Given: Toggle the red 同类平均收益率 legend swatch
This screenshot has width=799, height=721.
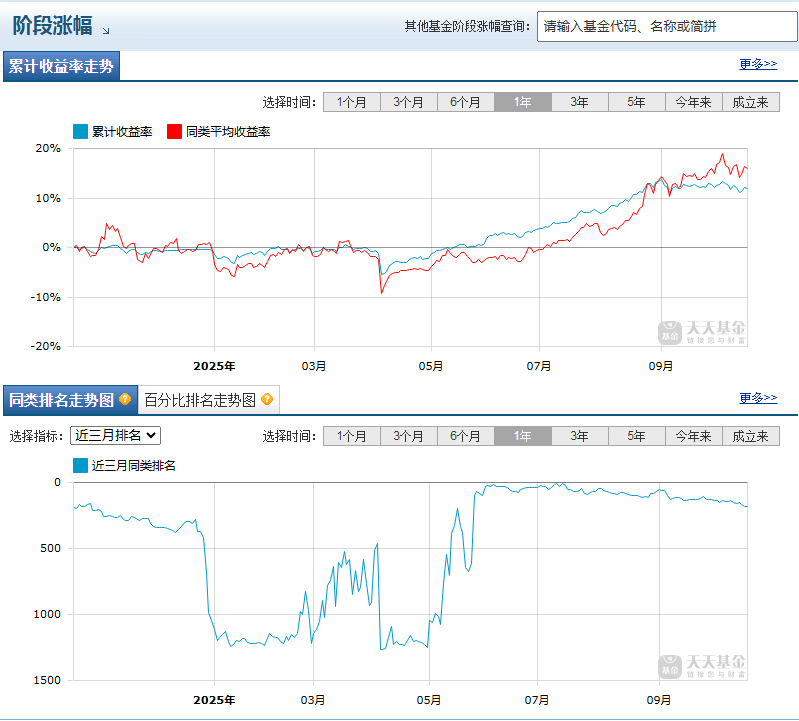Looking at the screenshot, I should (x=174, y=131).
